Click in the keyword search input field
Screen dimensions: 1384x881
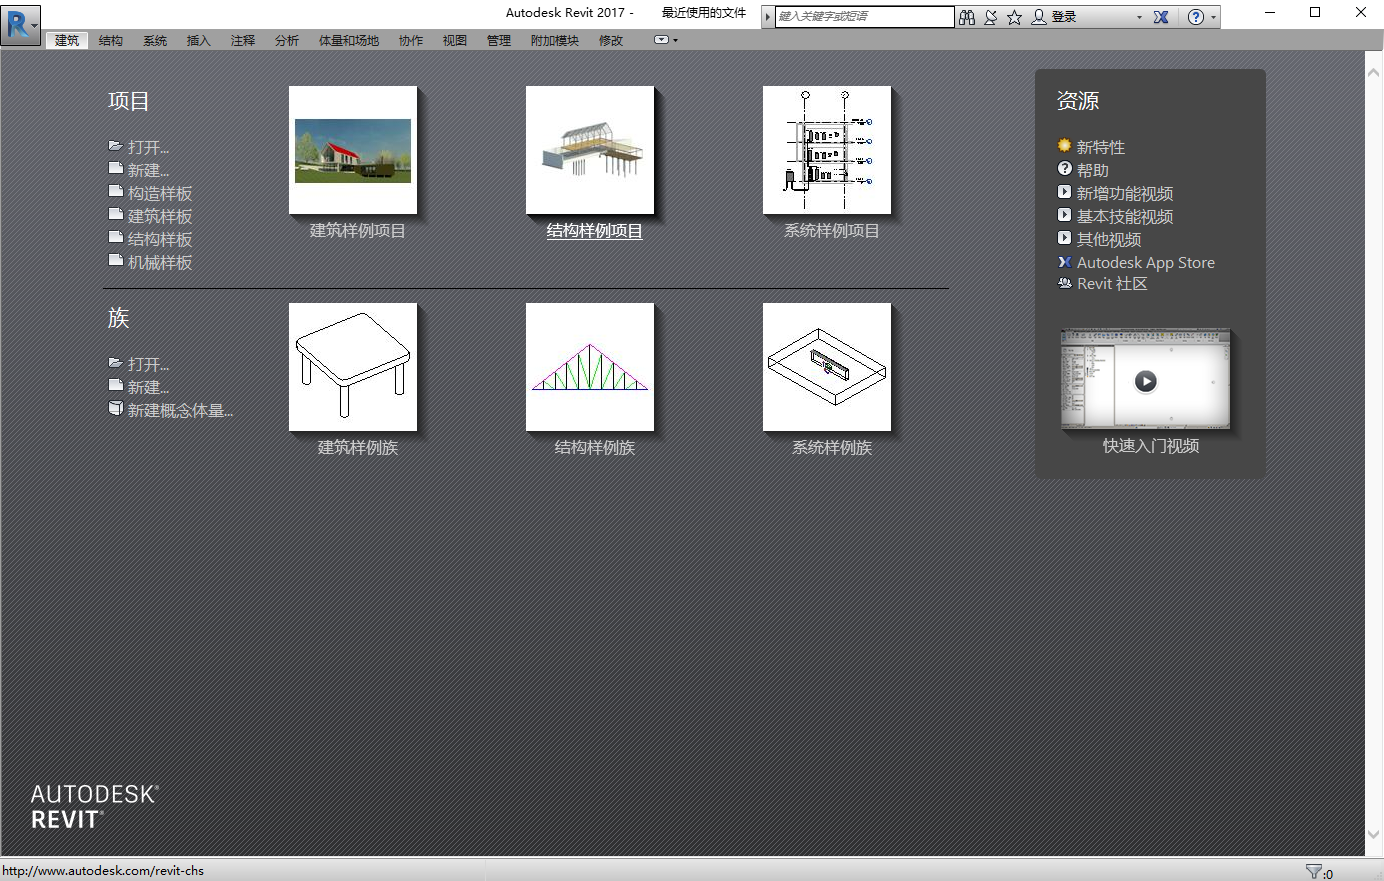864,17
